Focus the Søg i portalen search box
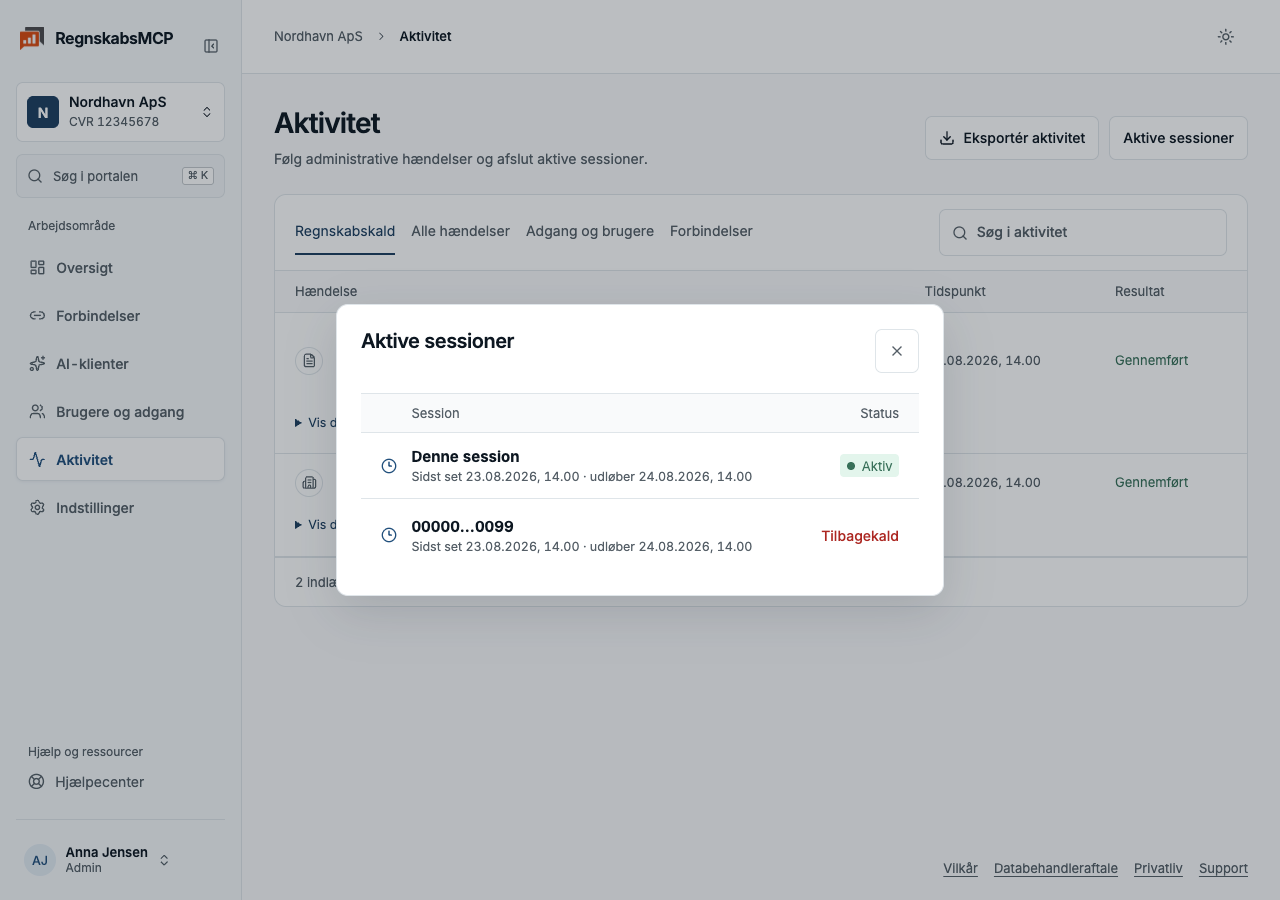 click(x=120, y=176)
